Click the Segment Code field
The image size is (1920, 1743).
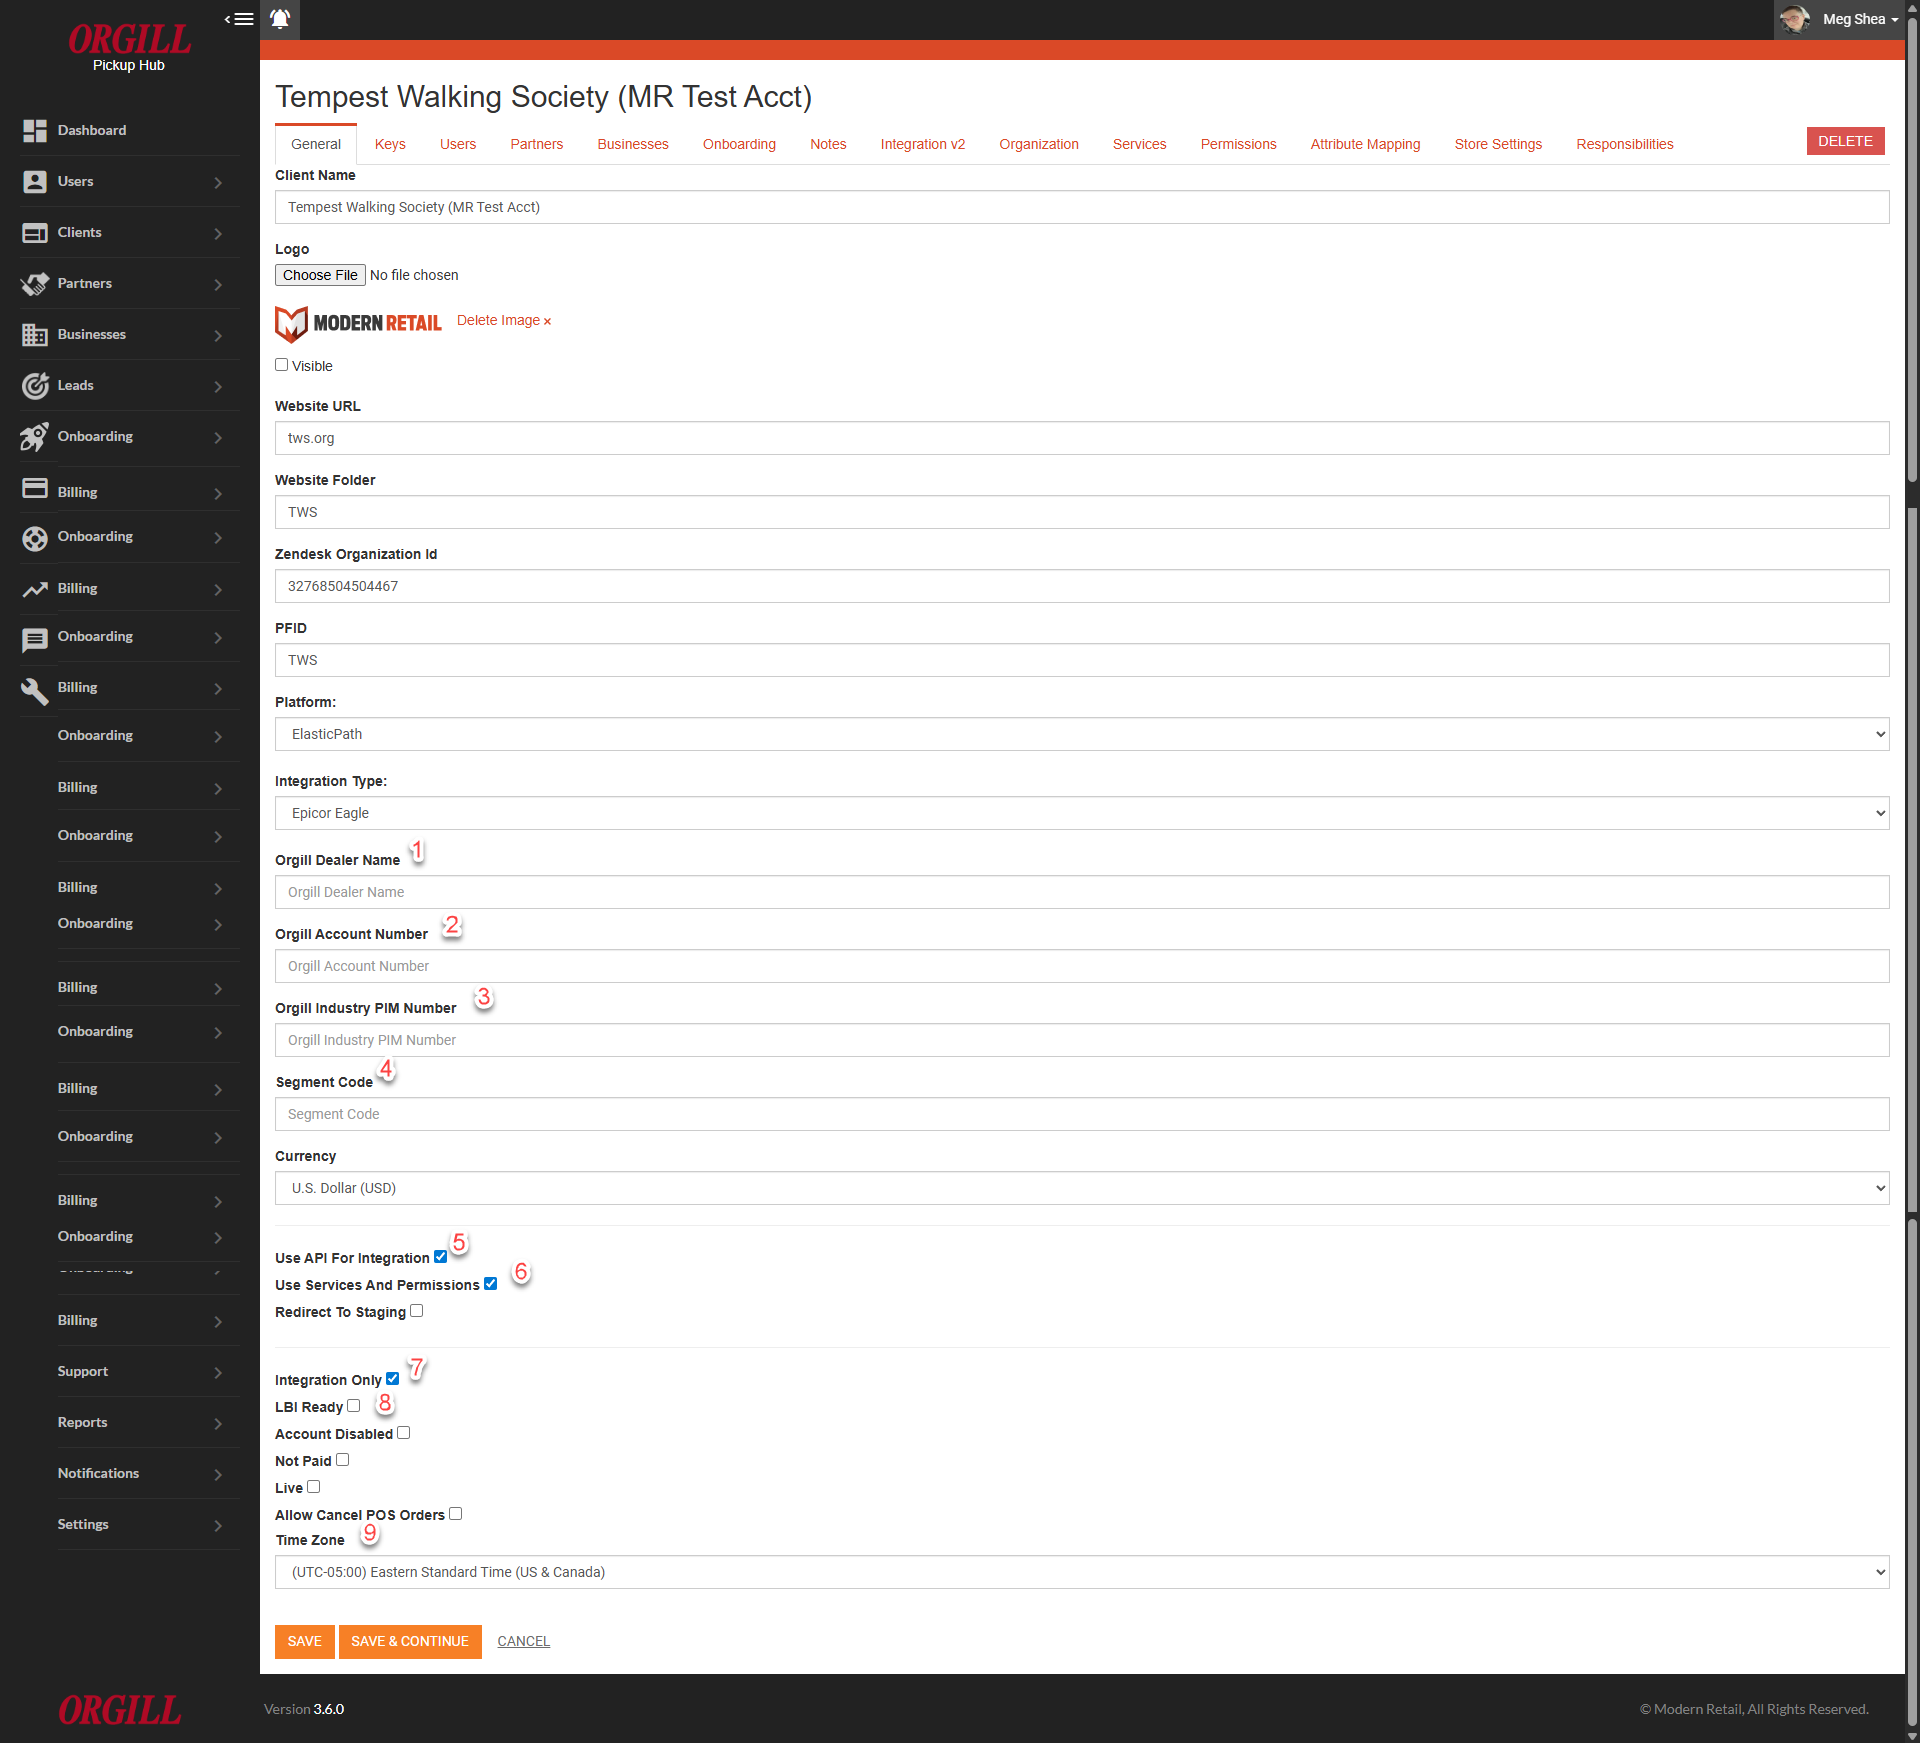pyautogui.click(x=1082, y=1114)
